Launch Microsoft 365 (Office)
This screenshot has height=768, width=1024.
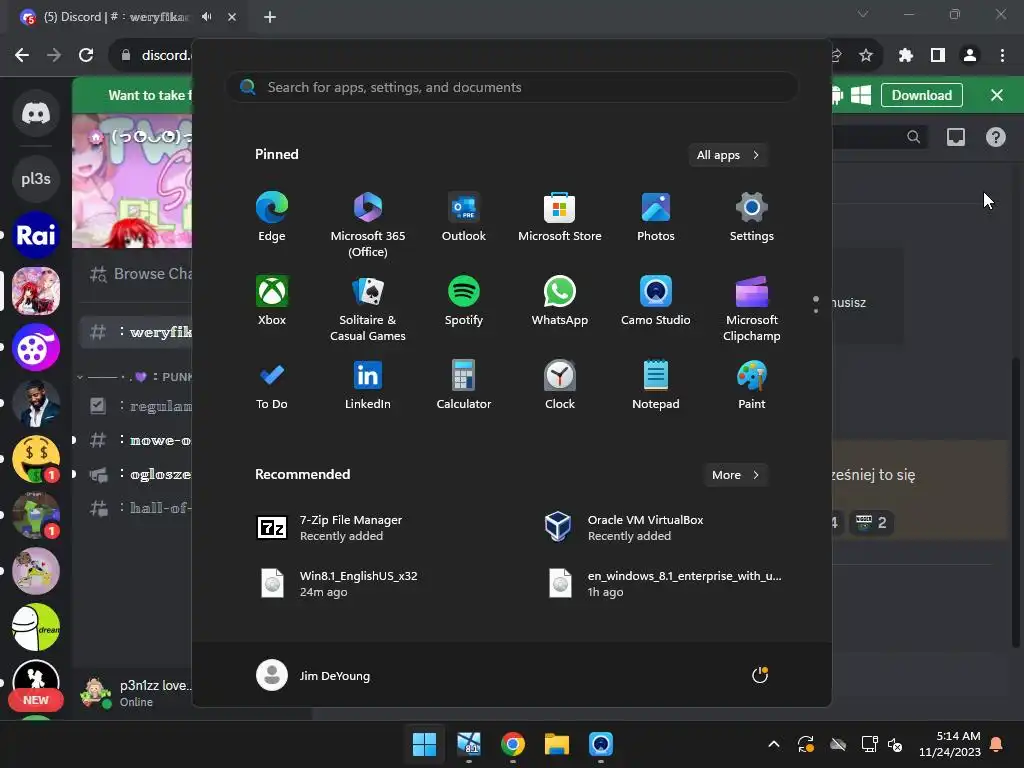point(368,225)
